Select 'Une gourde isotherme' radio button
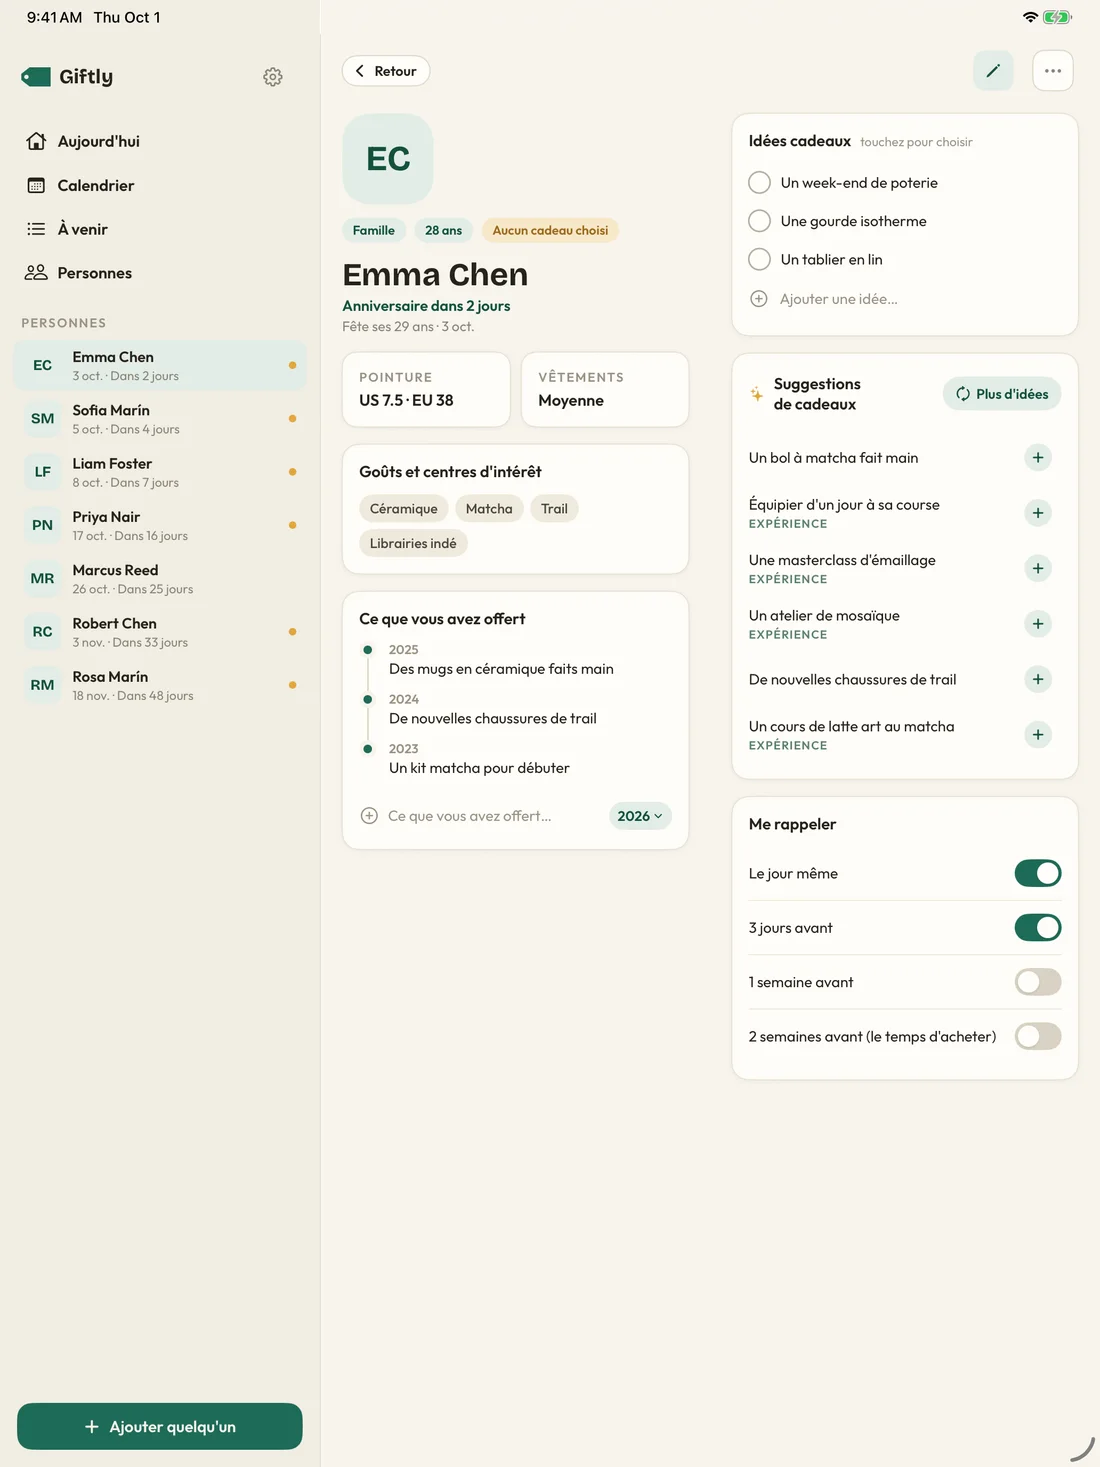1100x1467 pixels. [760, 221]
